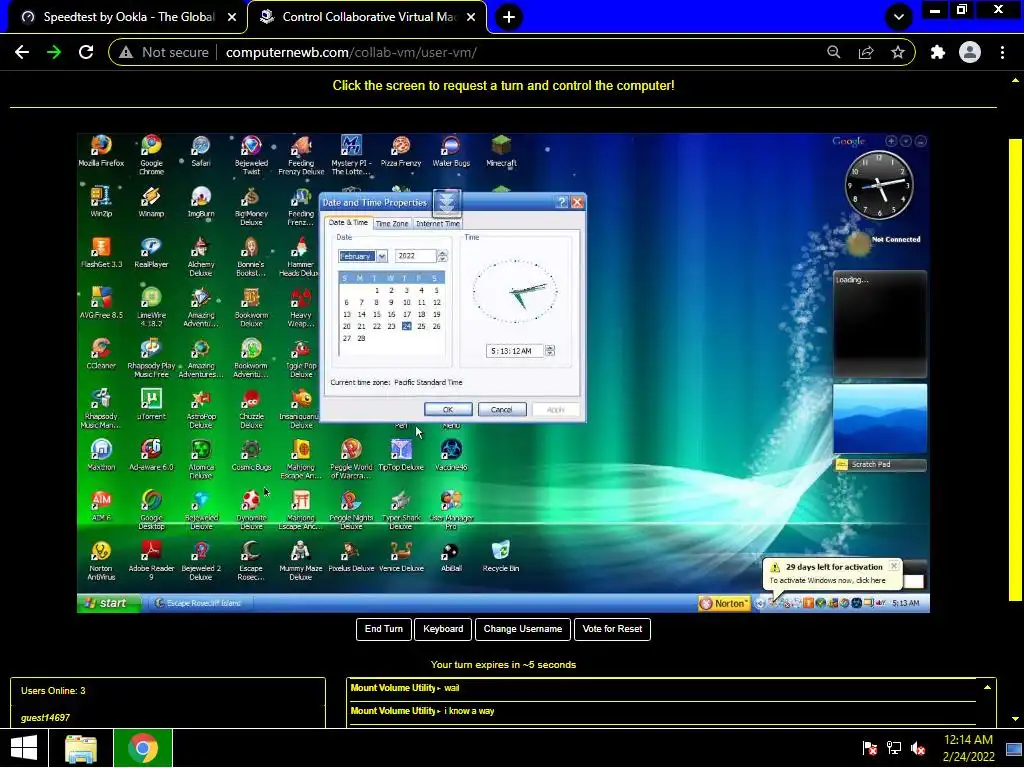Click the year field stepper arrows
The image size is (1024, 768).
click(x=442, y=256)
